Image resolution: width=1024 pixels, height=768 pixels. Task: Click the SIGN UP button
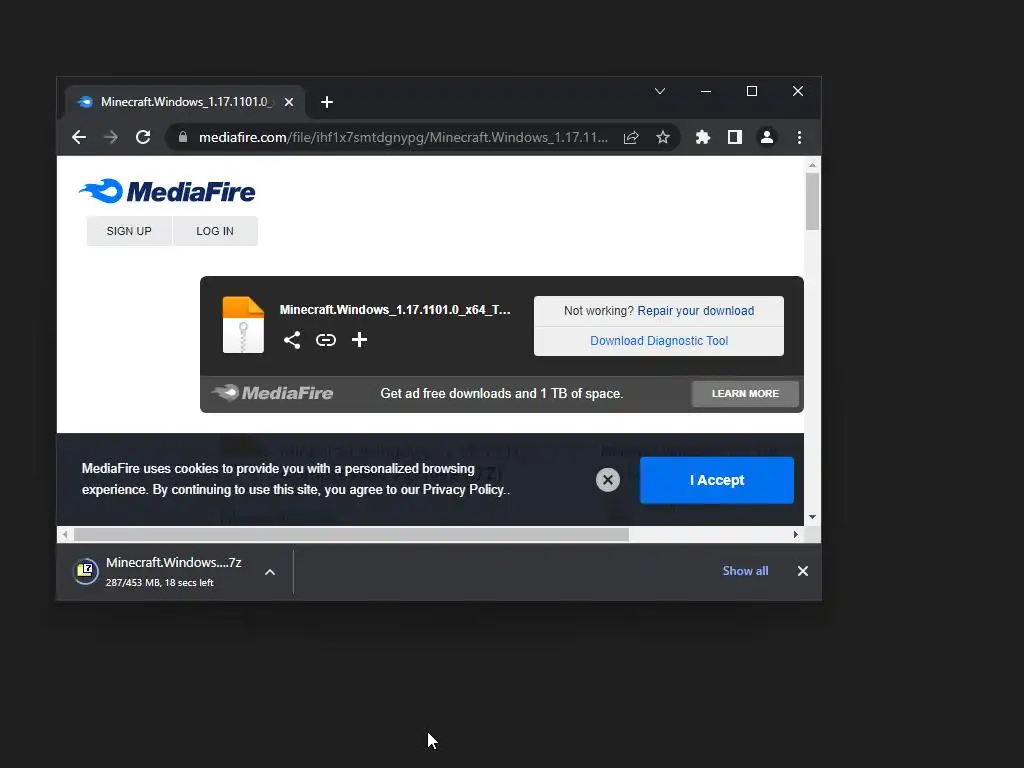[x=129, y=231]
